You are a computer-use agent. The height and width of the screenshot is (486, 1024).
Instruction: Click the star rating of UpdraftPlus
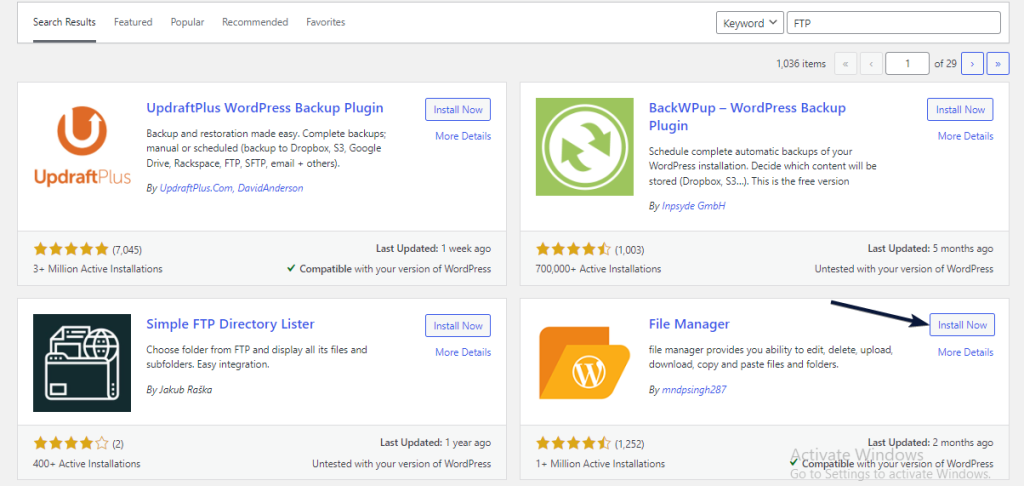click(x=71, y=248)
